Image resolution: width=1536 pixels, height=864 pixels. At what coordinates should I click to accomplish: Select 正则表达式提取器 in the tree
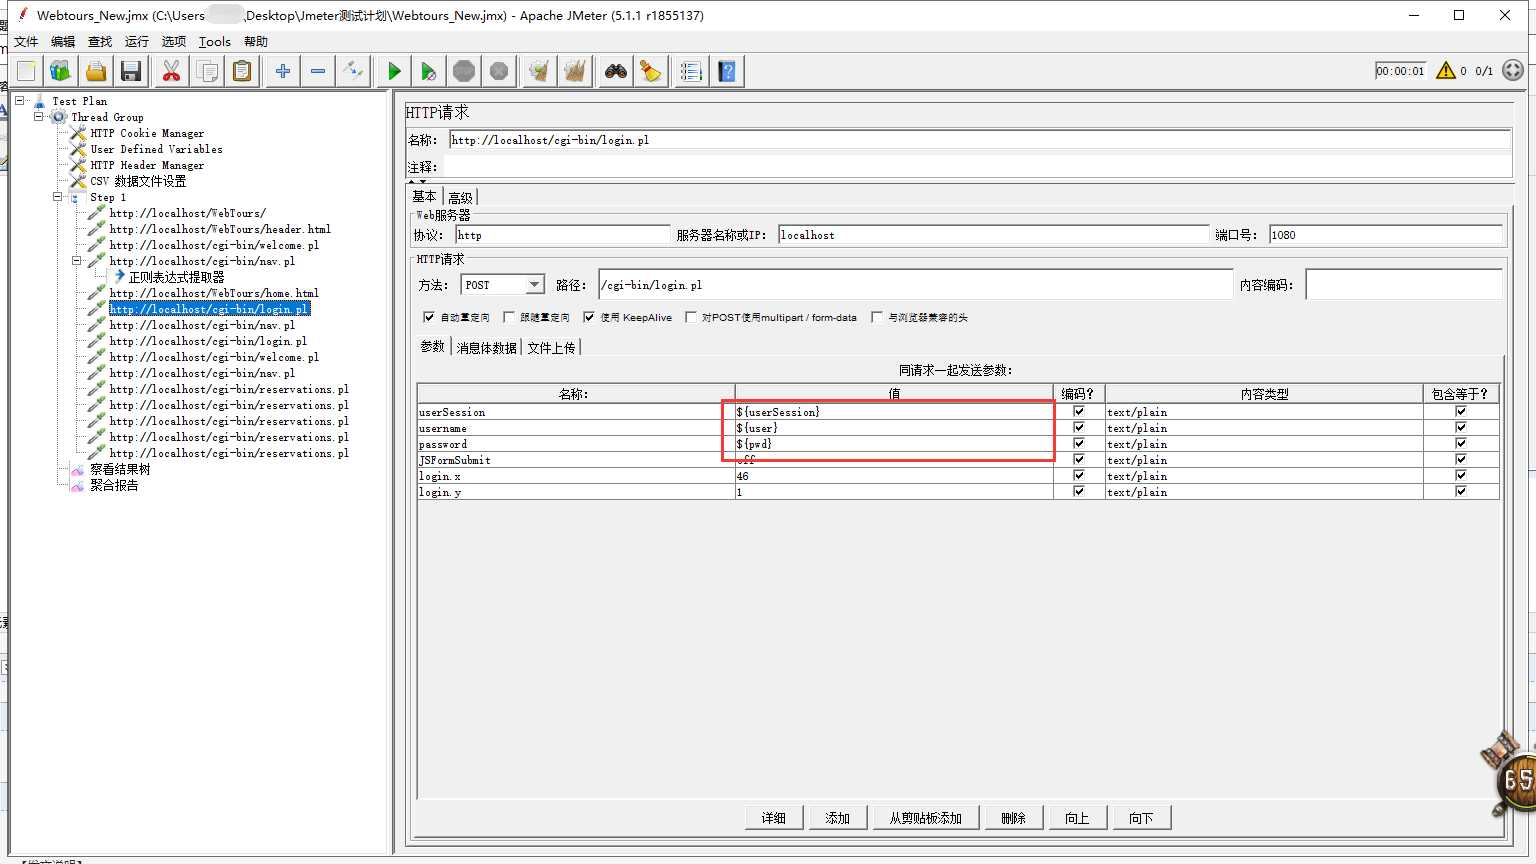[x=176, y=277]
